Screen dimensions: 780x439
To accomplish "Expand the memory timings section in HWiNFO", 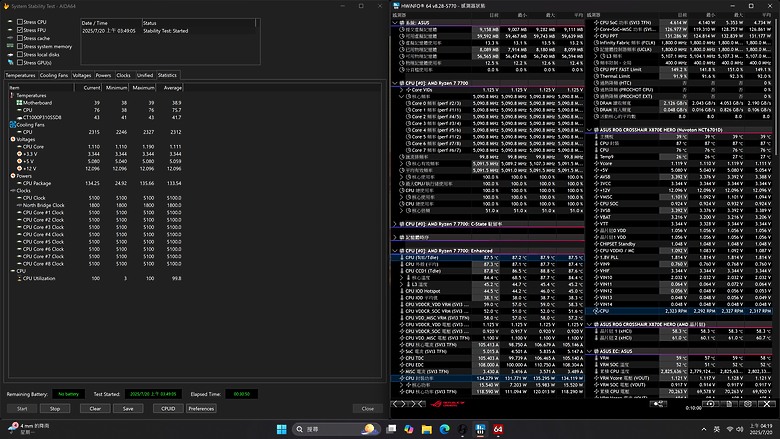I will point(395,238).
